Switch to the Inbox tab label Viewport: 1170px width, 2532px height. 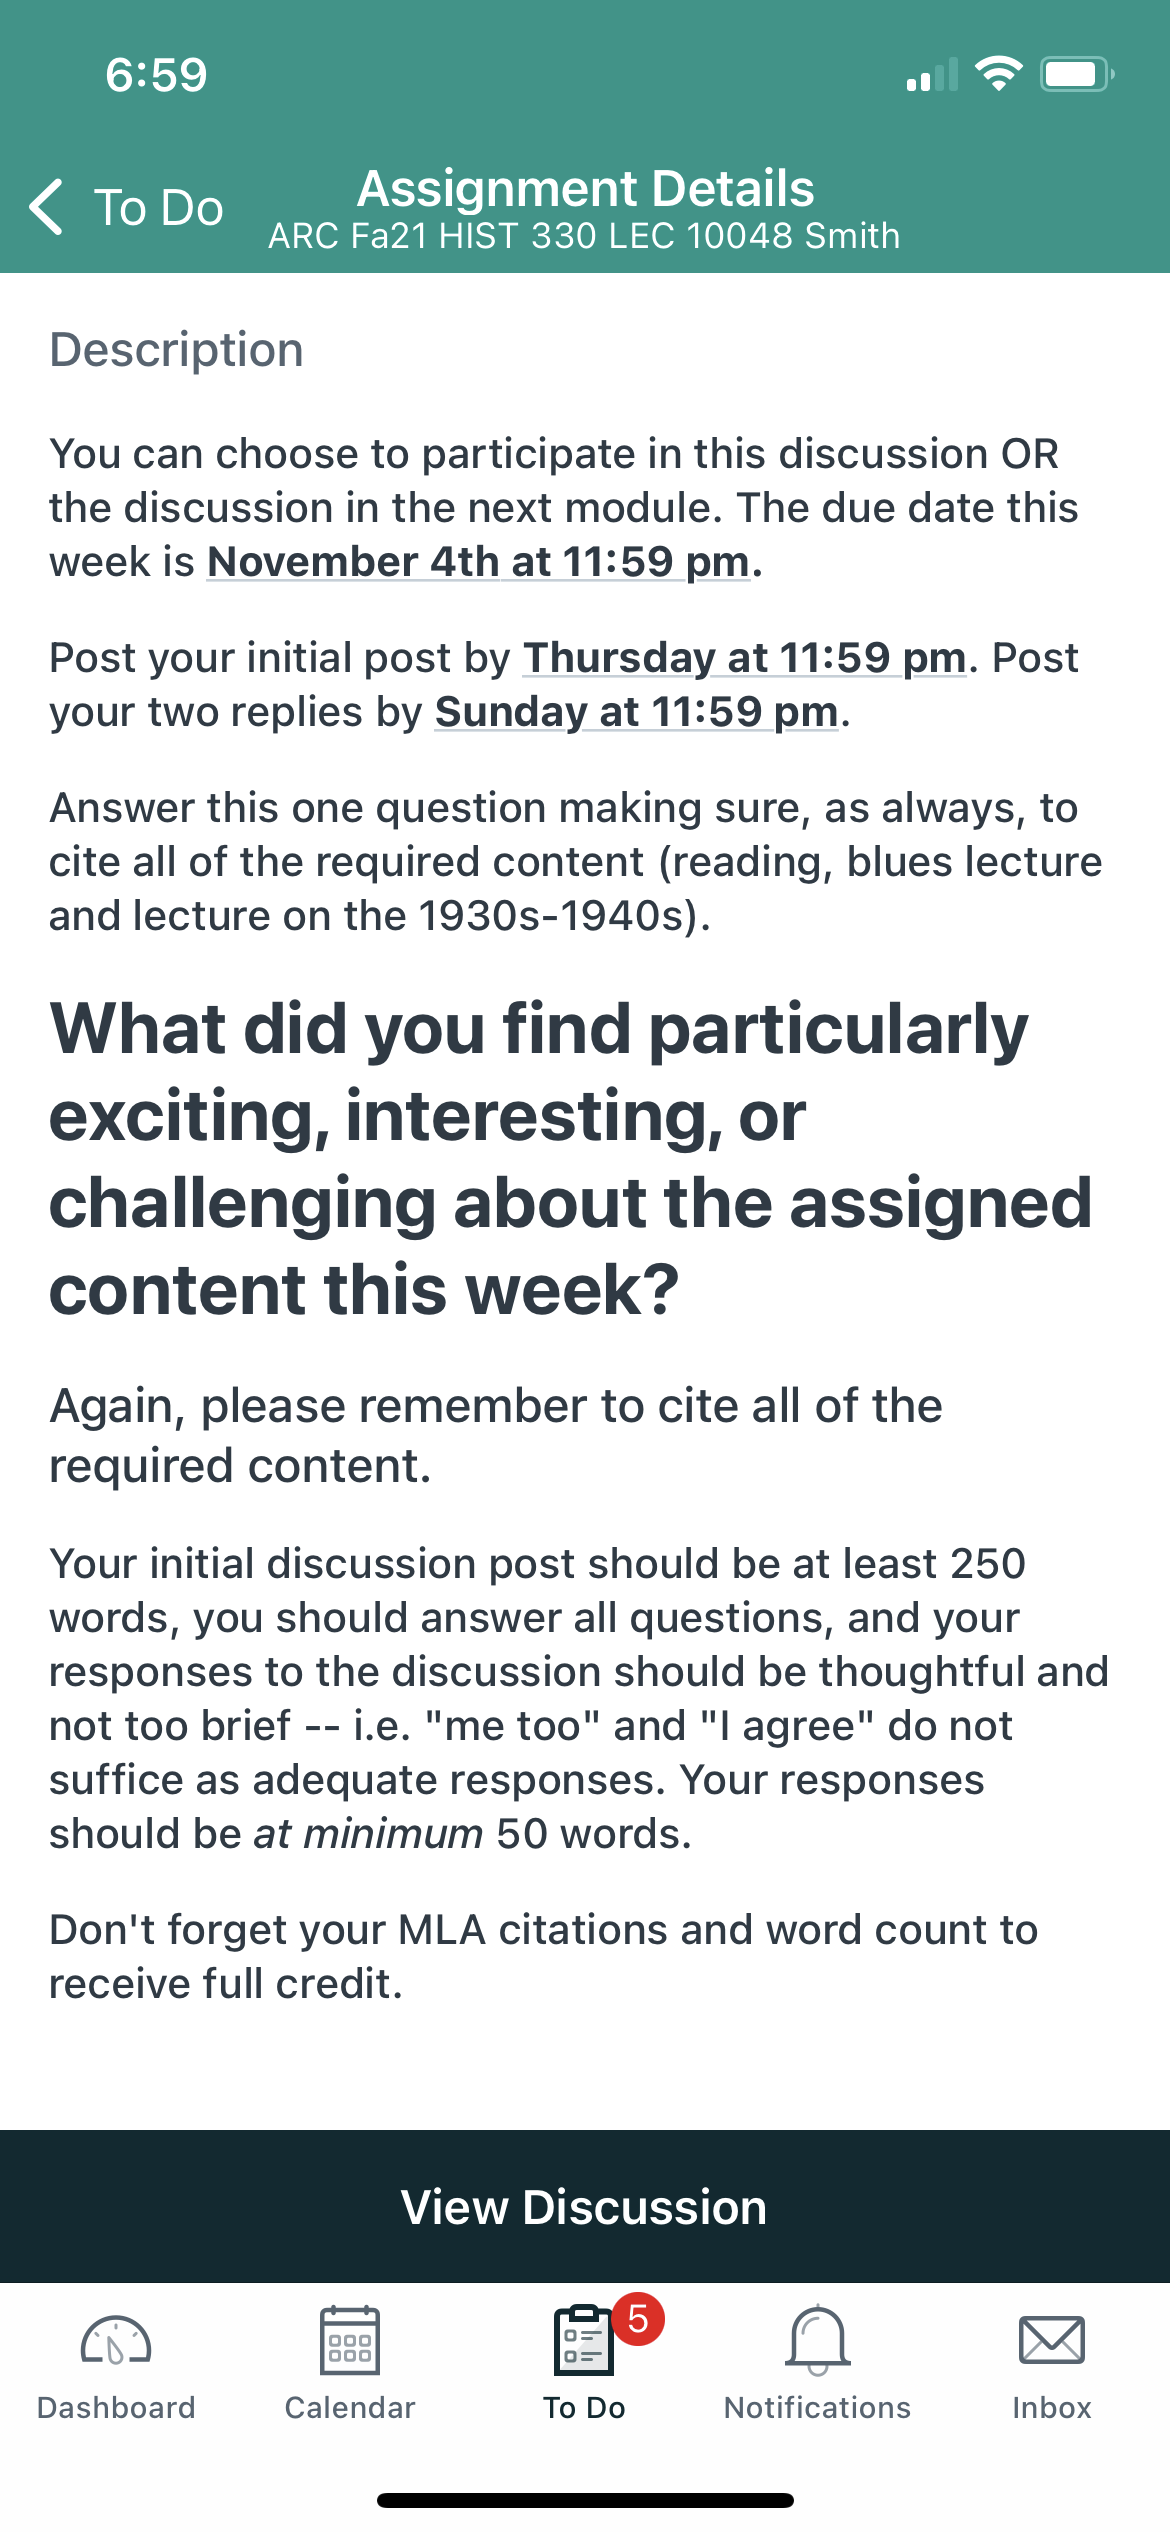coord(1052,2408)
